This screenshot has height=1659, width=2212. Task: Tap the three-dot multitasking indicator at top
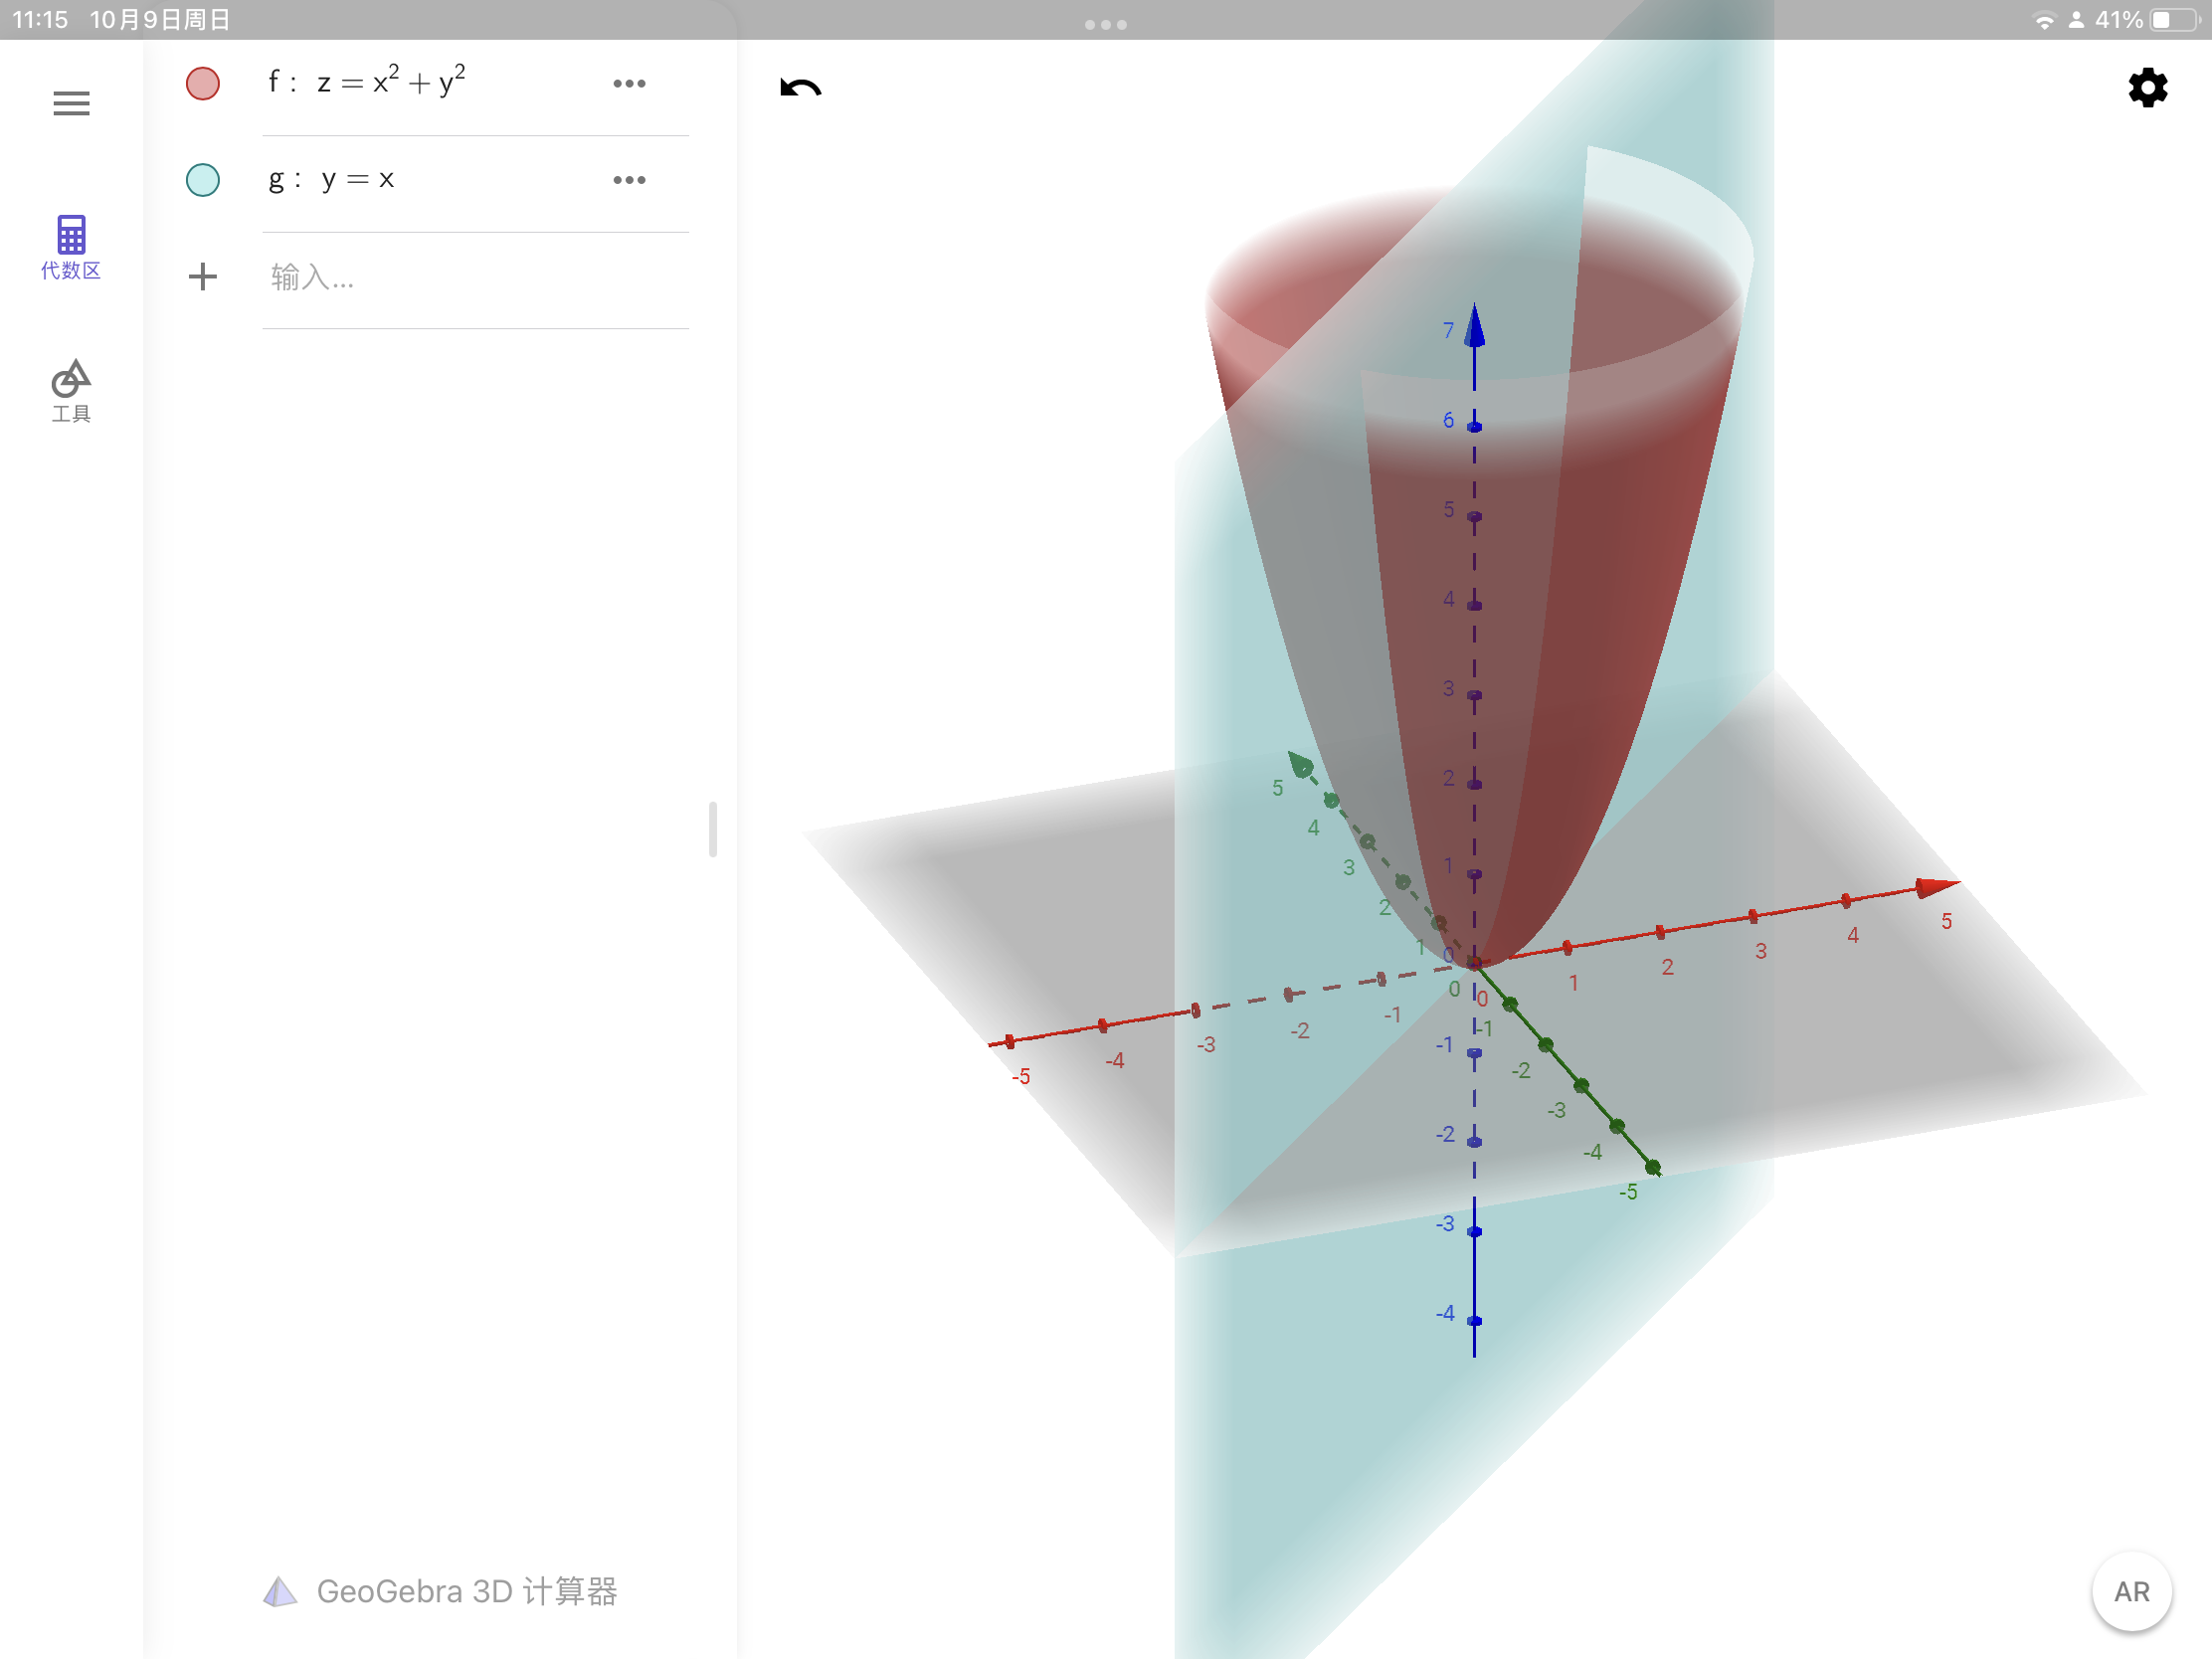click(1106, 24)
